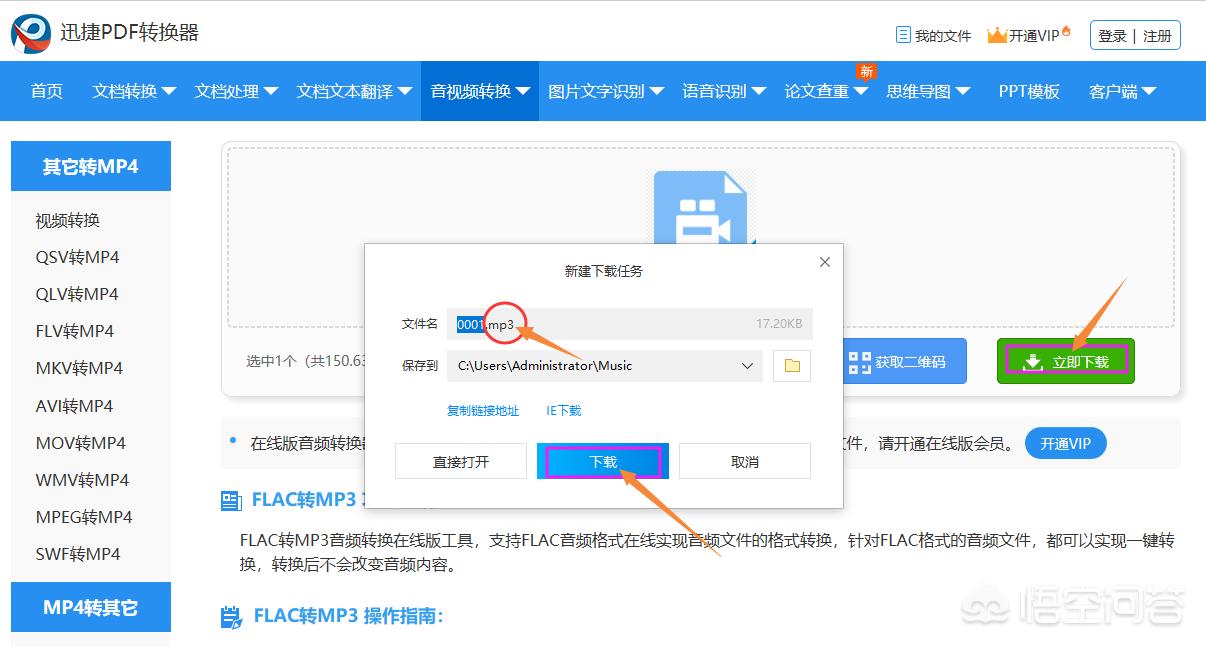The height and width of the screenshot is (647, 1206).
Task: Click the 注册 link
Action: pyautogui.click(x=1157, y=36)
